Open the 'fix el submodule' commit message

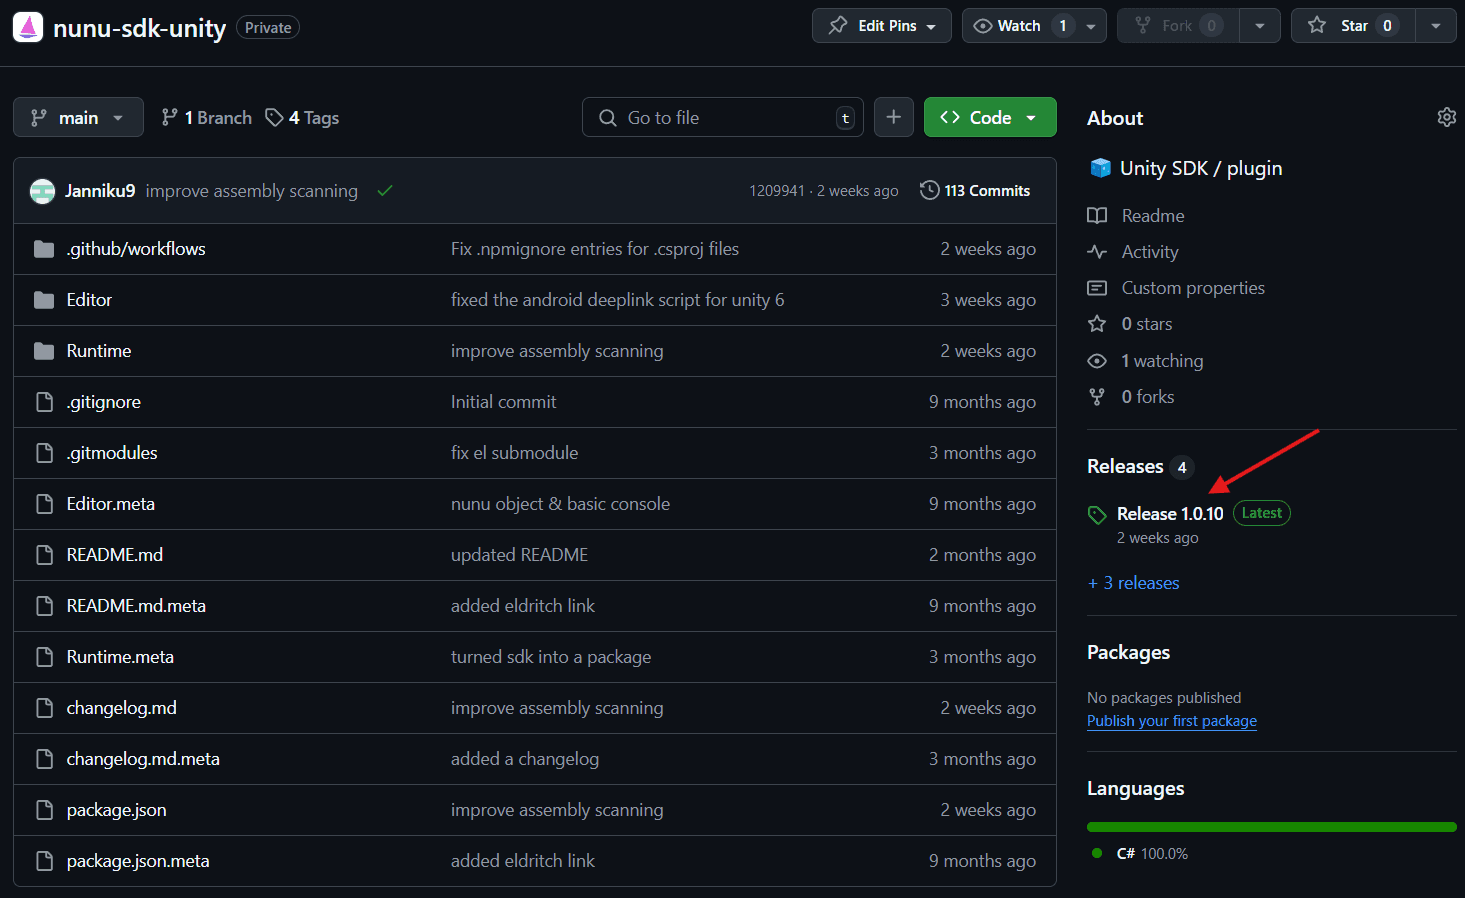point(514,453)
